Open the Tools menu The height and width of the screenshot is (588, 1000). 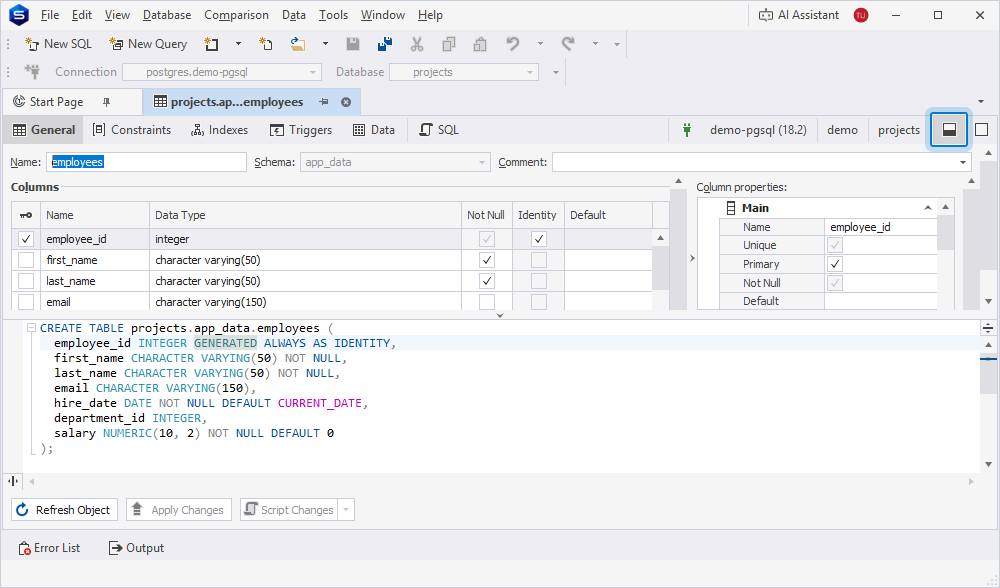[333, 15]
